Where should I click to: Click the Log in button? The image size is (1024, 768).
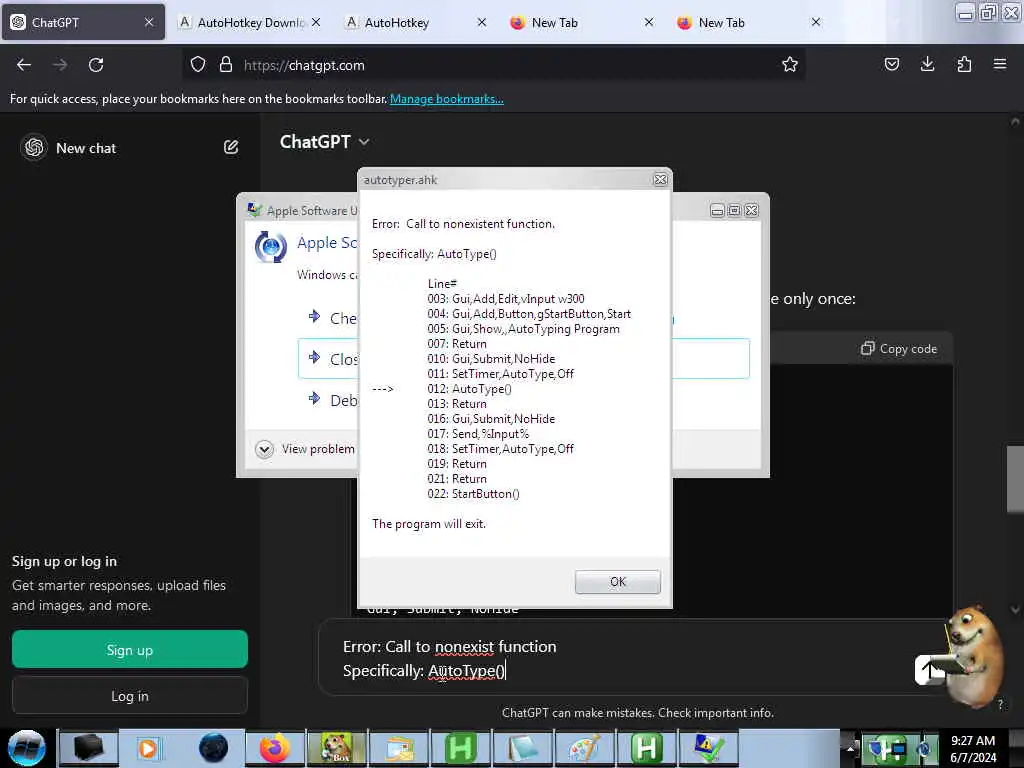click(x=130, y=696)
